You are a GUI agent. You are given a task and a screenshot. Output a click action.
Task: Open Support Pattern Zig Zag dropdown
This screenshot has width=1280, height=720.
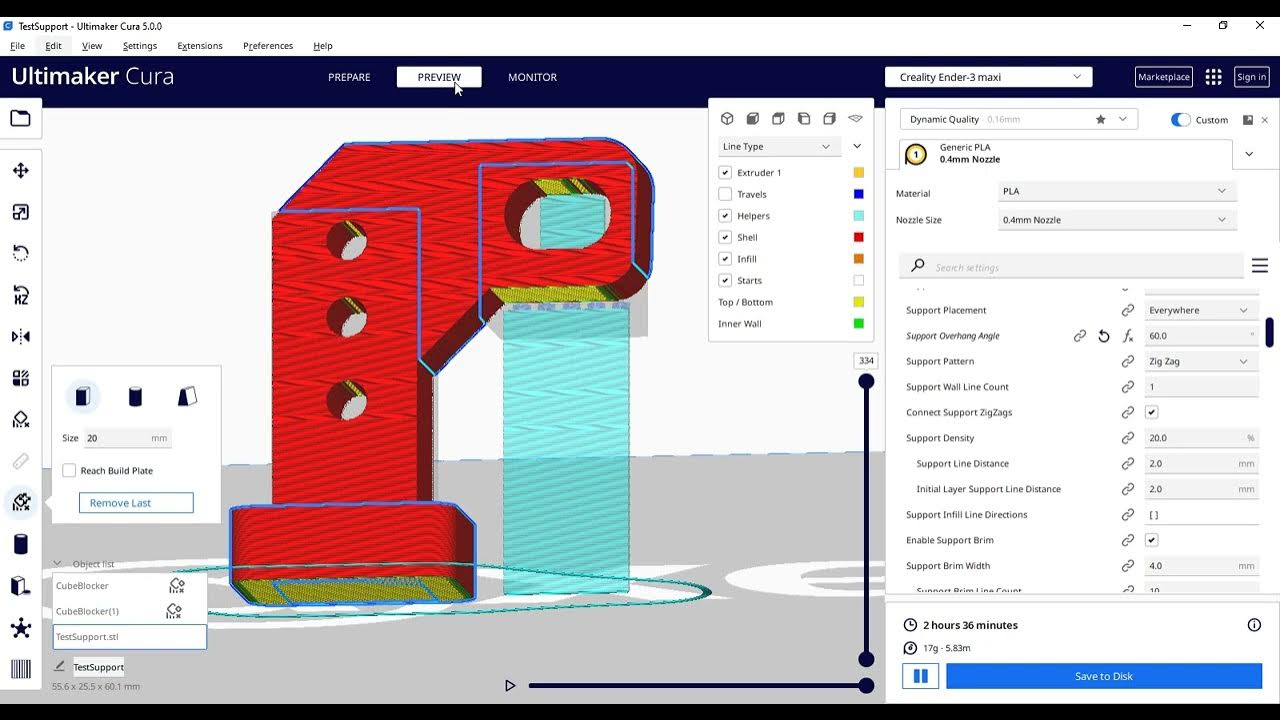[1201, 361]
